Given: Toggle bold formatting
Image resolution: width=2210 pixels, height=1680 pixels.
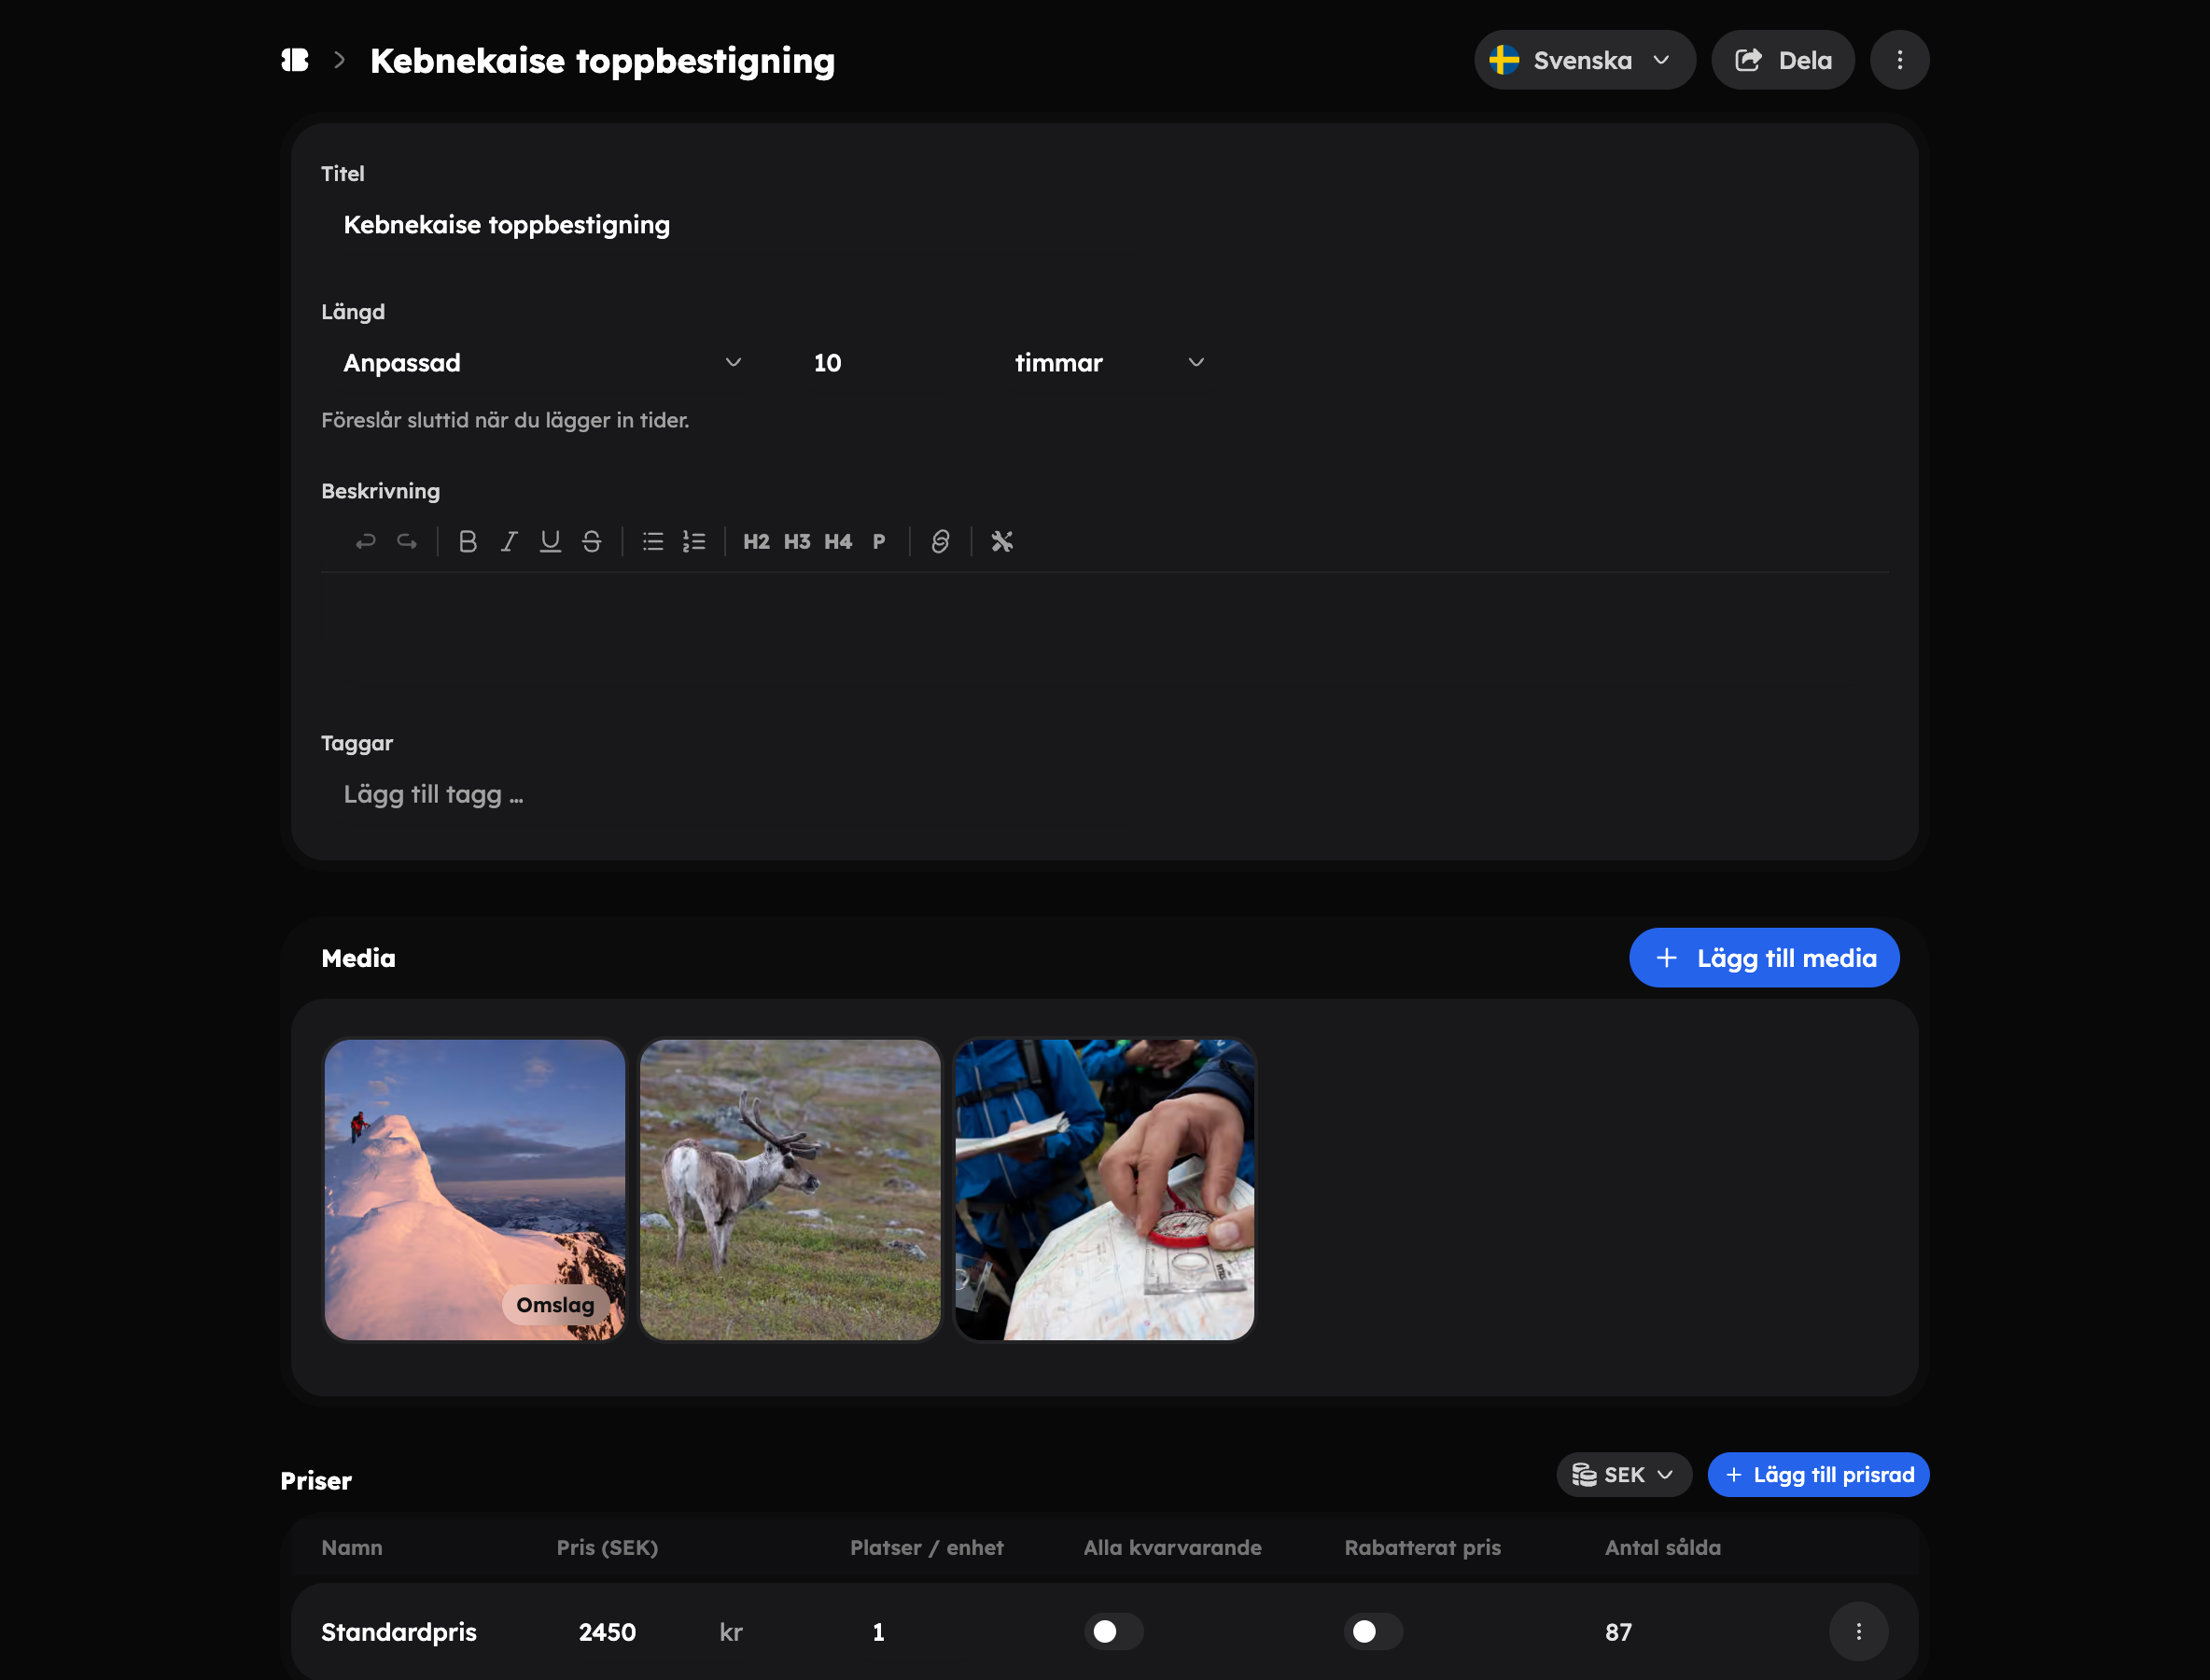Looking at the screenshot, I should pos(467,541).
